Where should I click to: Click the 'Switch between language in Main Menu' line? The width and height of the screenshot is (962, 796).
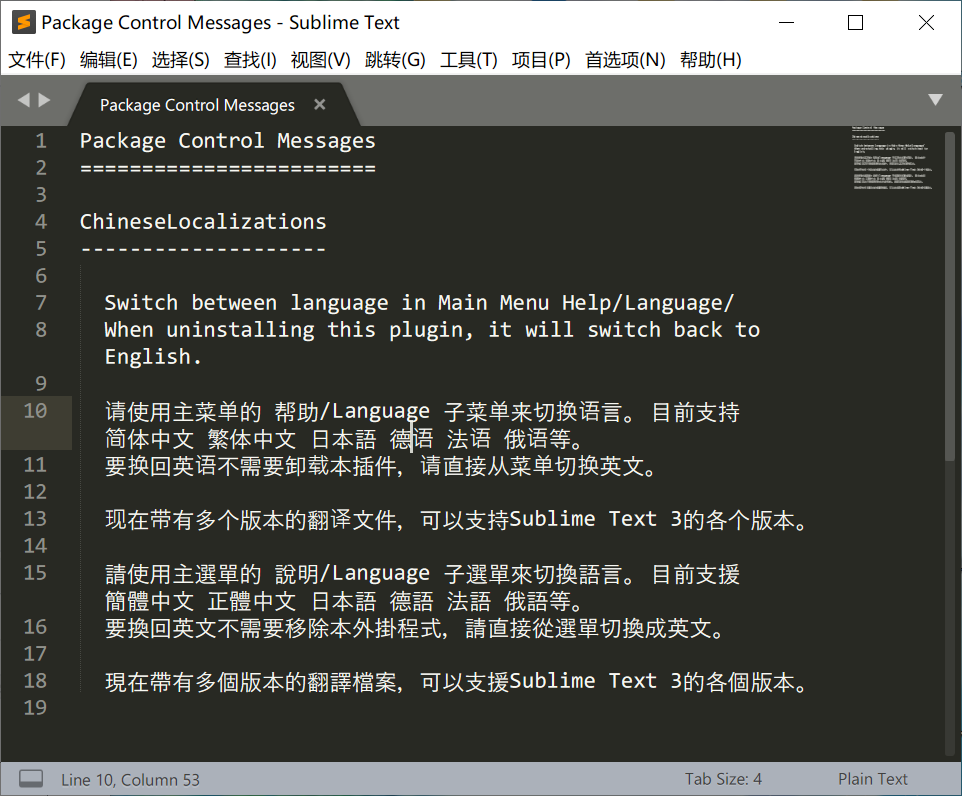tap(419, 303)
